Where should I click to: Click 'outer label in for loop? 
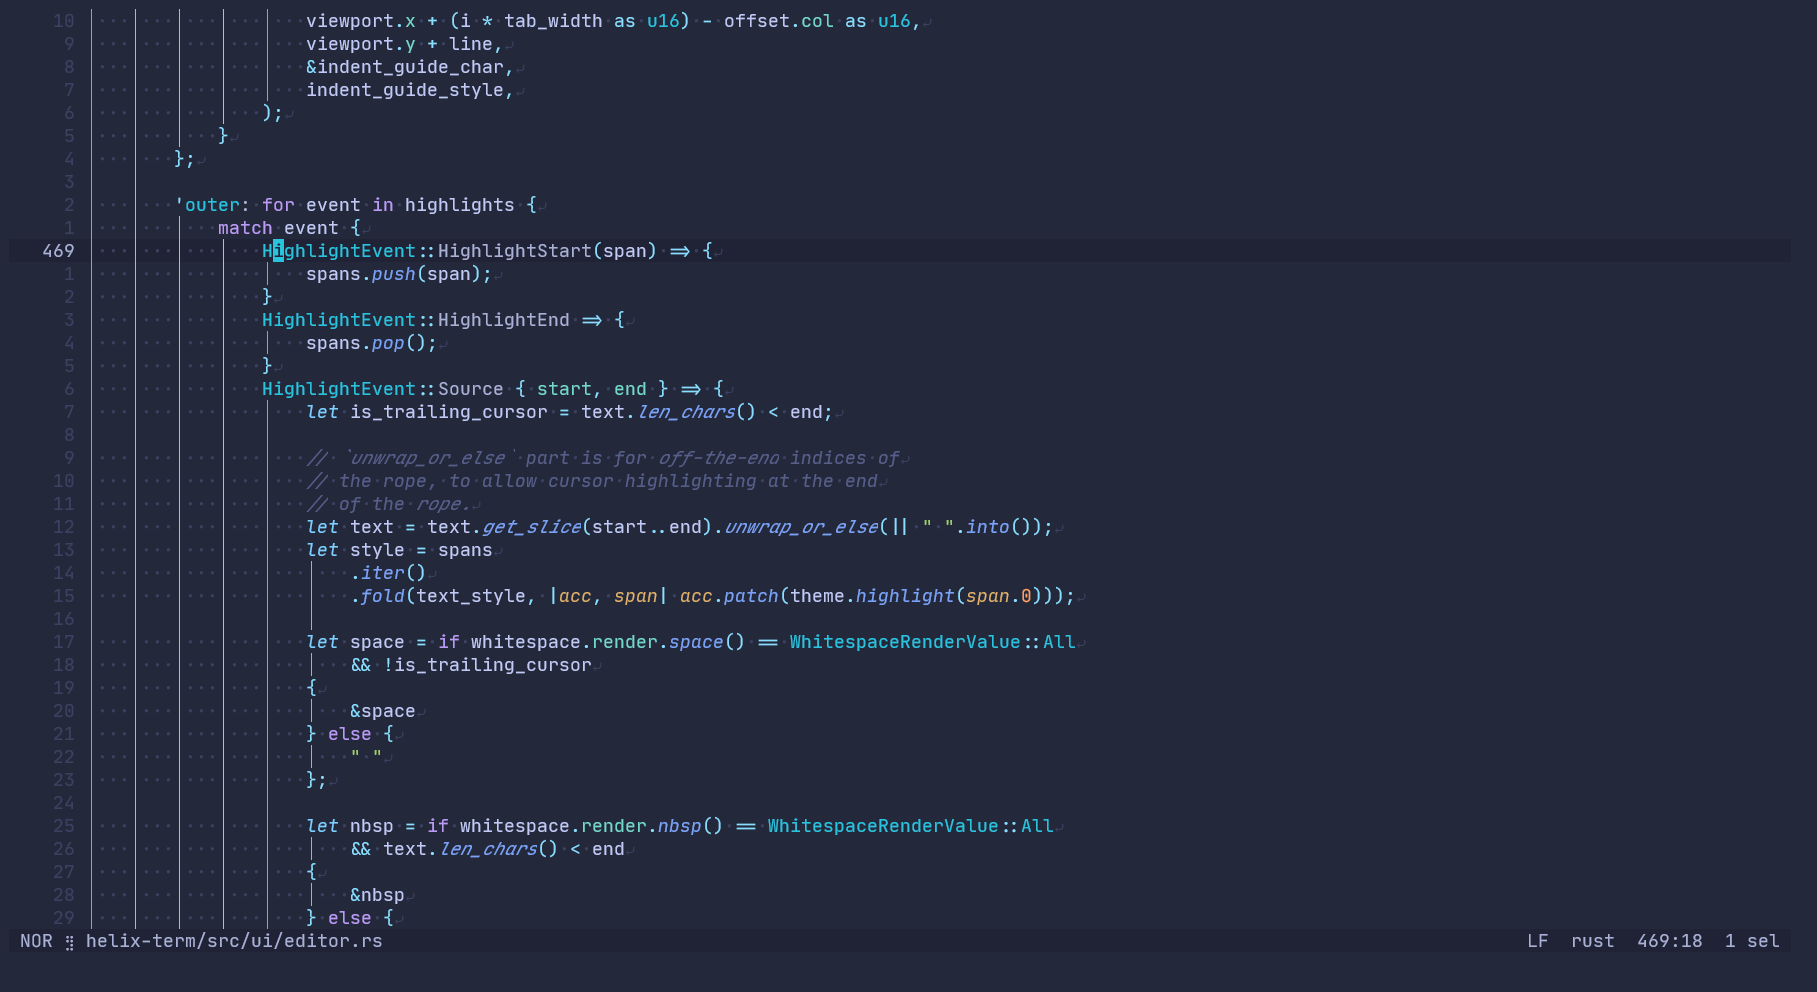tap(207, 205)
